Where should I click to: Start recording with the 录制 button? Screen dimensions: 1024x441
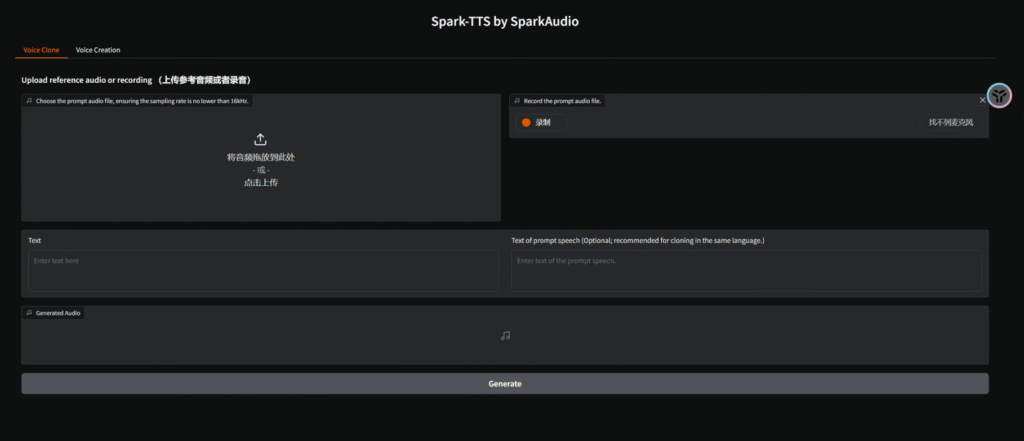pyautogui.click(x=541, y=123)
